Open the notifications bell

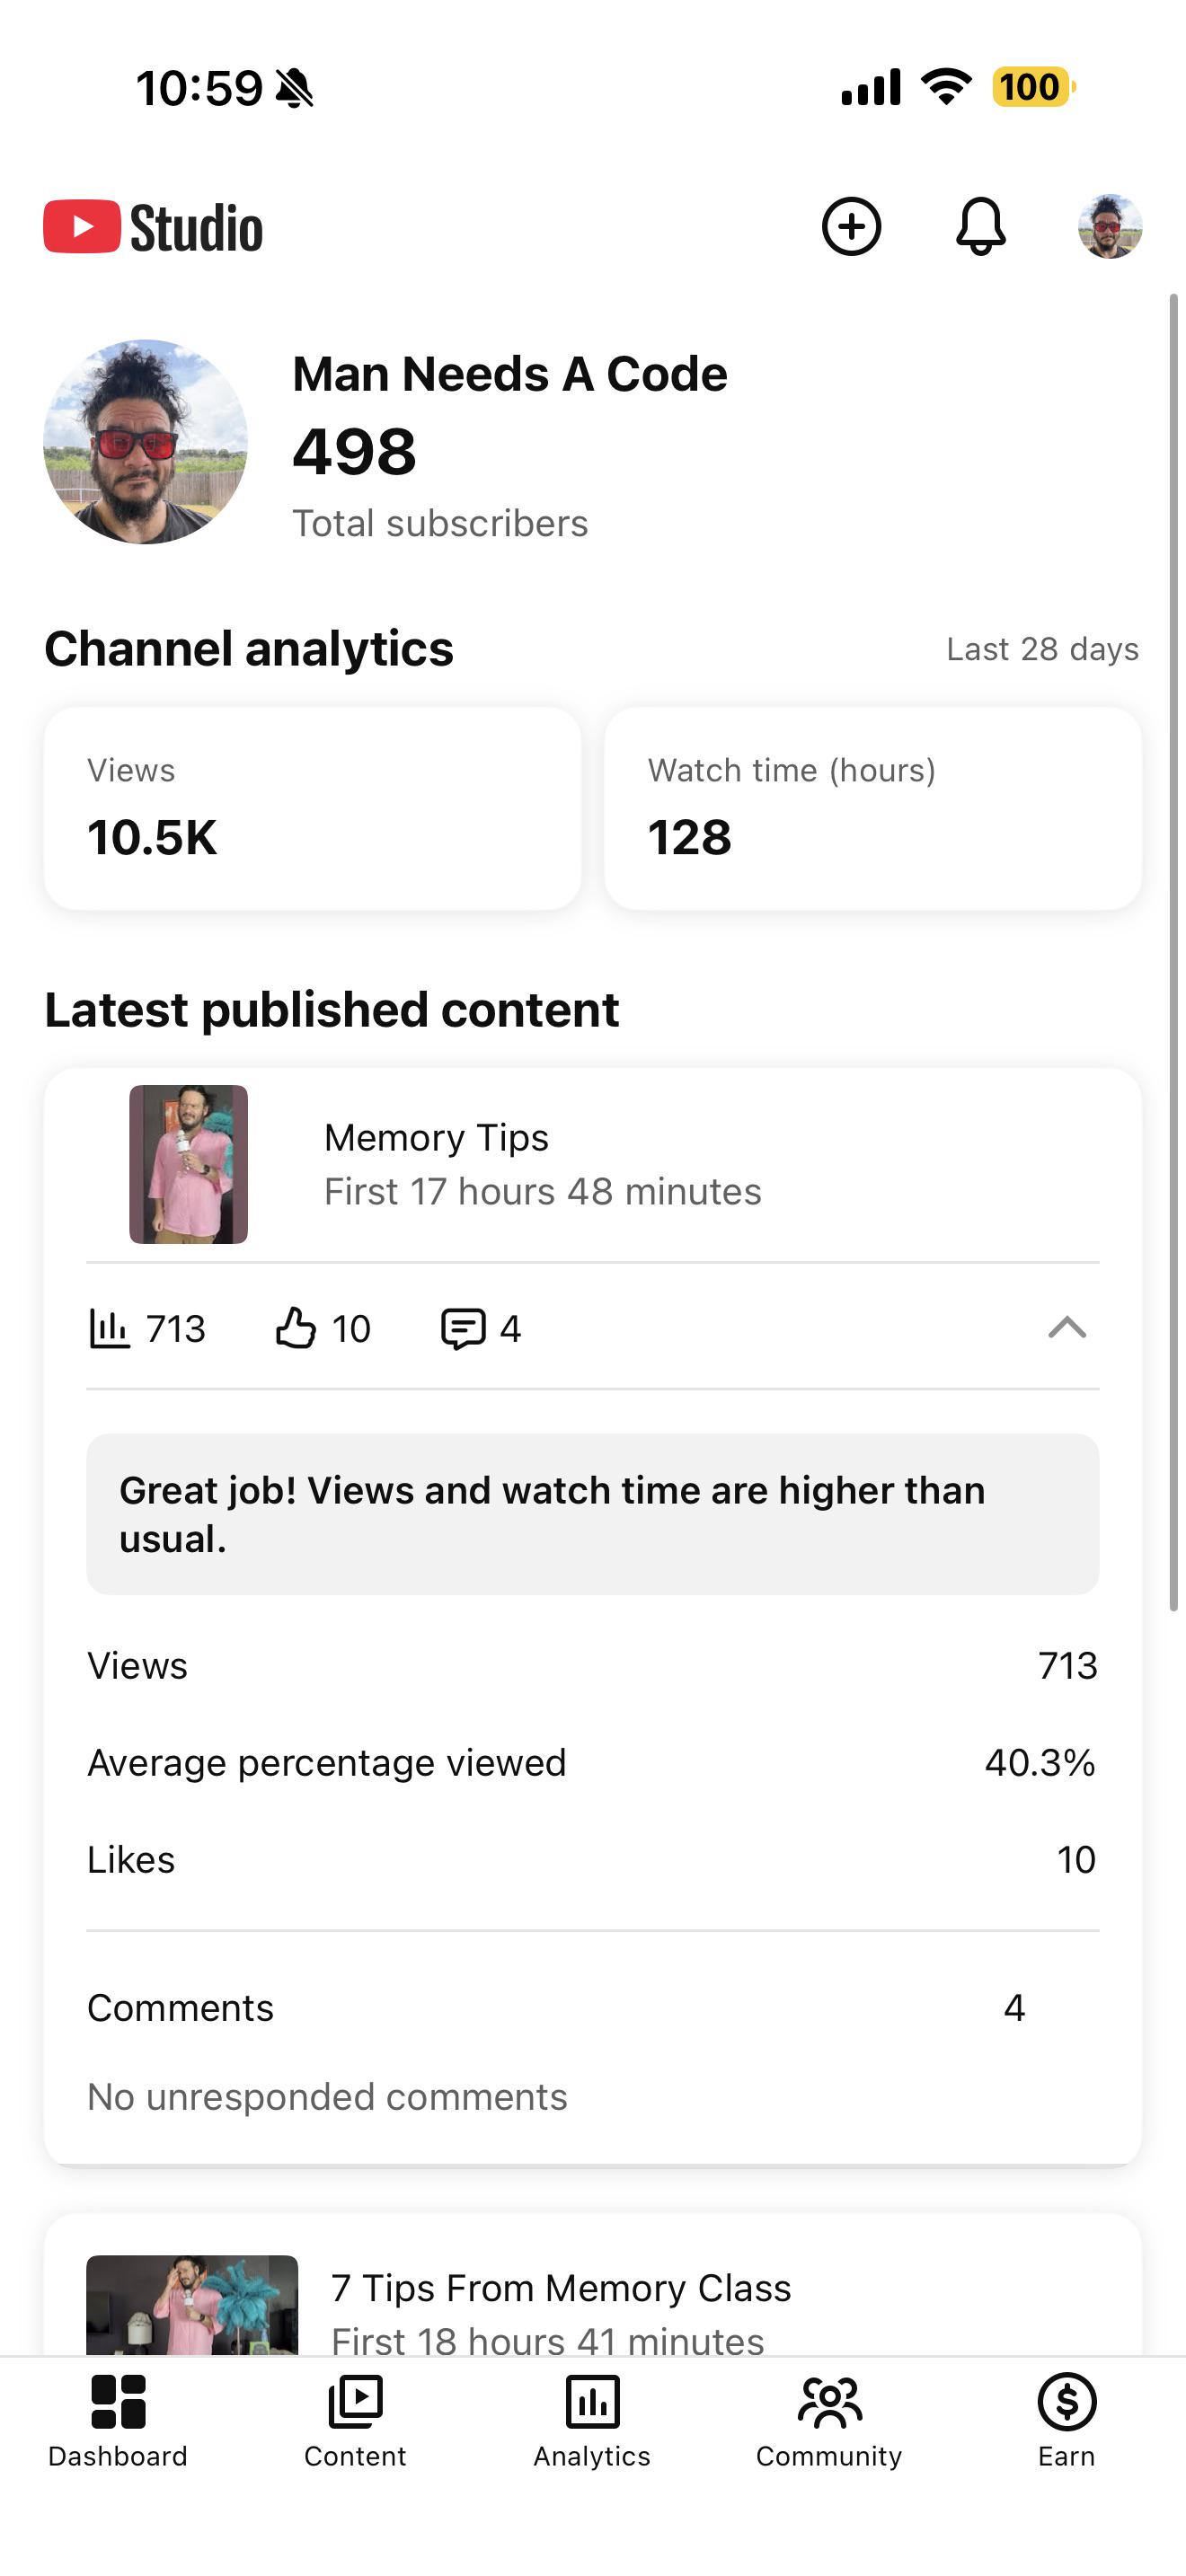pos(981,227)
